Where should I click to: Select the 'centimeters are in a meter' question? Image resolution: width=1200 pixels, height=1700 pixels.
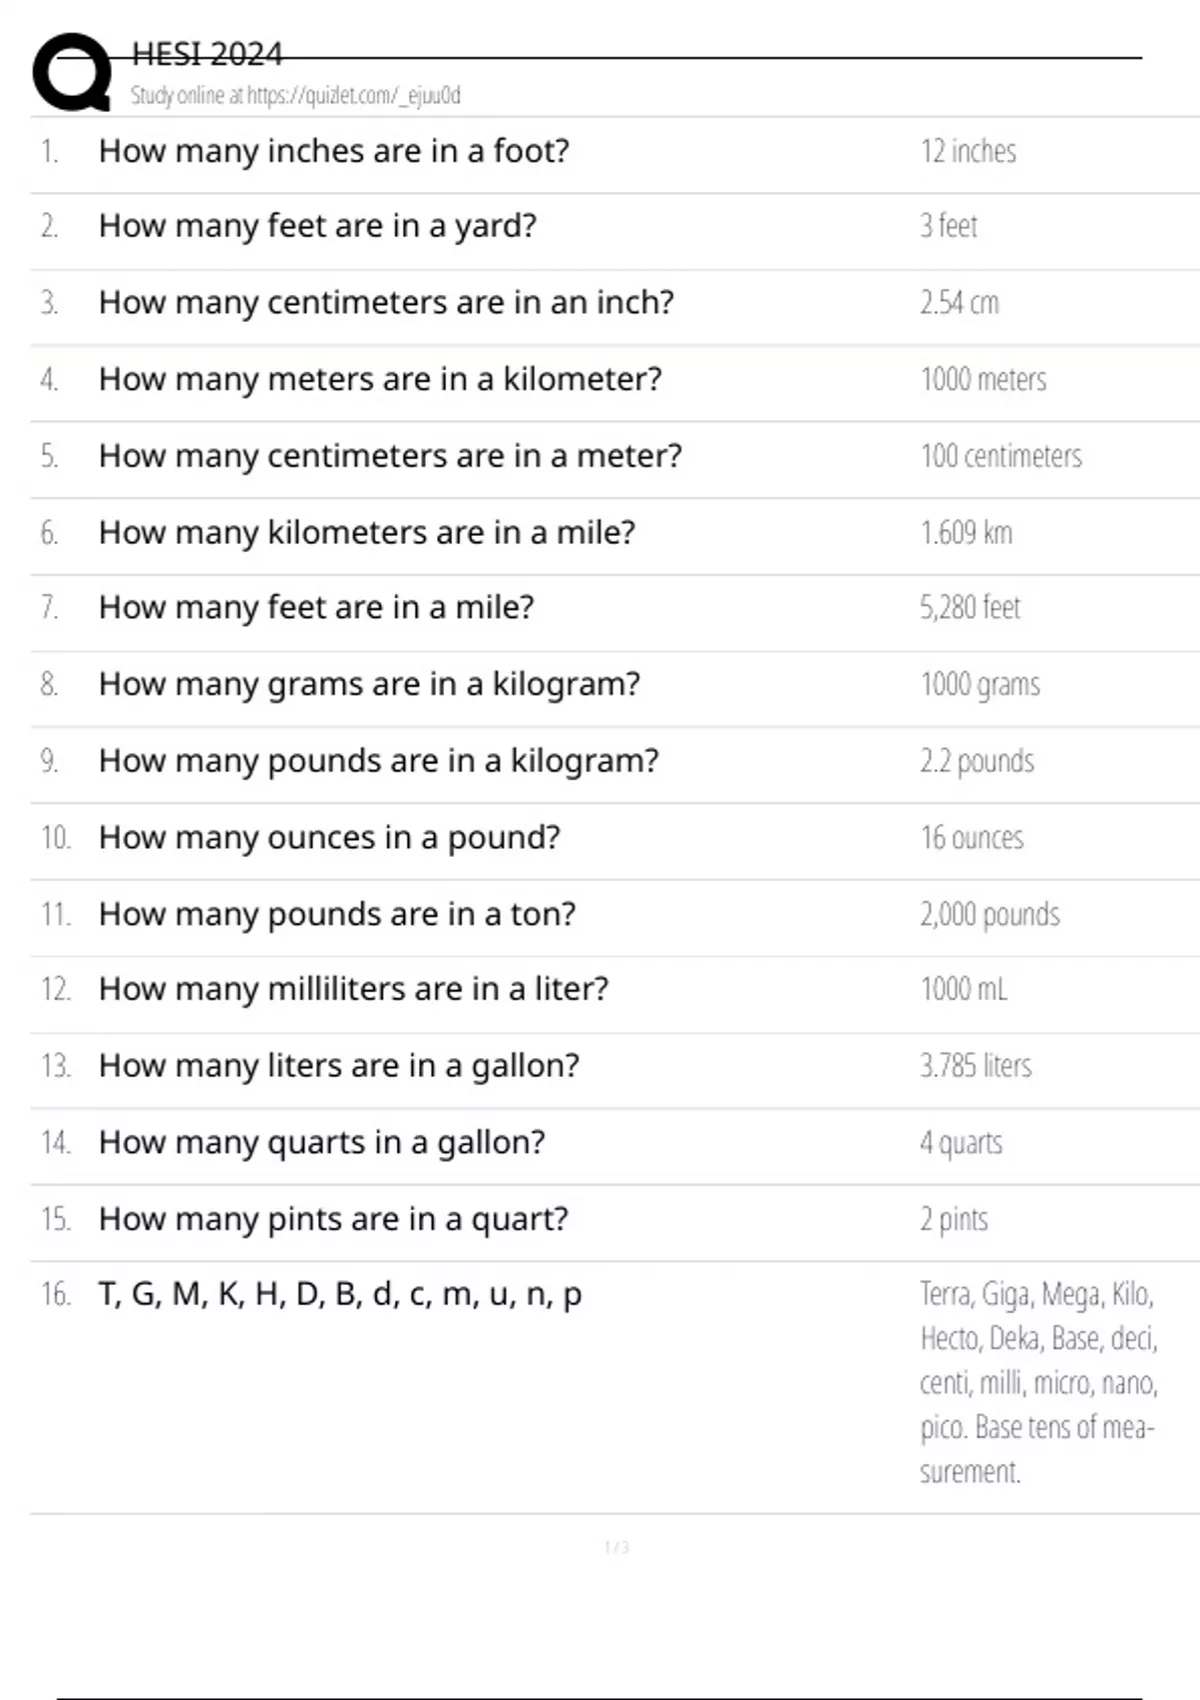click(390, 456)
